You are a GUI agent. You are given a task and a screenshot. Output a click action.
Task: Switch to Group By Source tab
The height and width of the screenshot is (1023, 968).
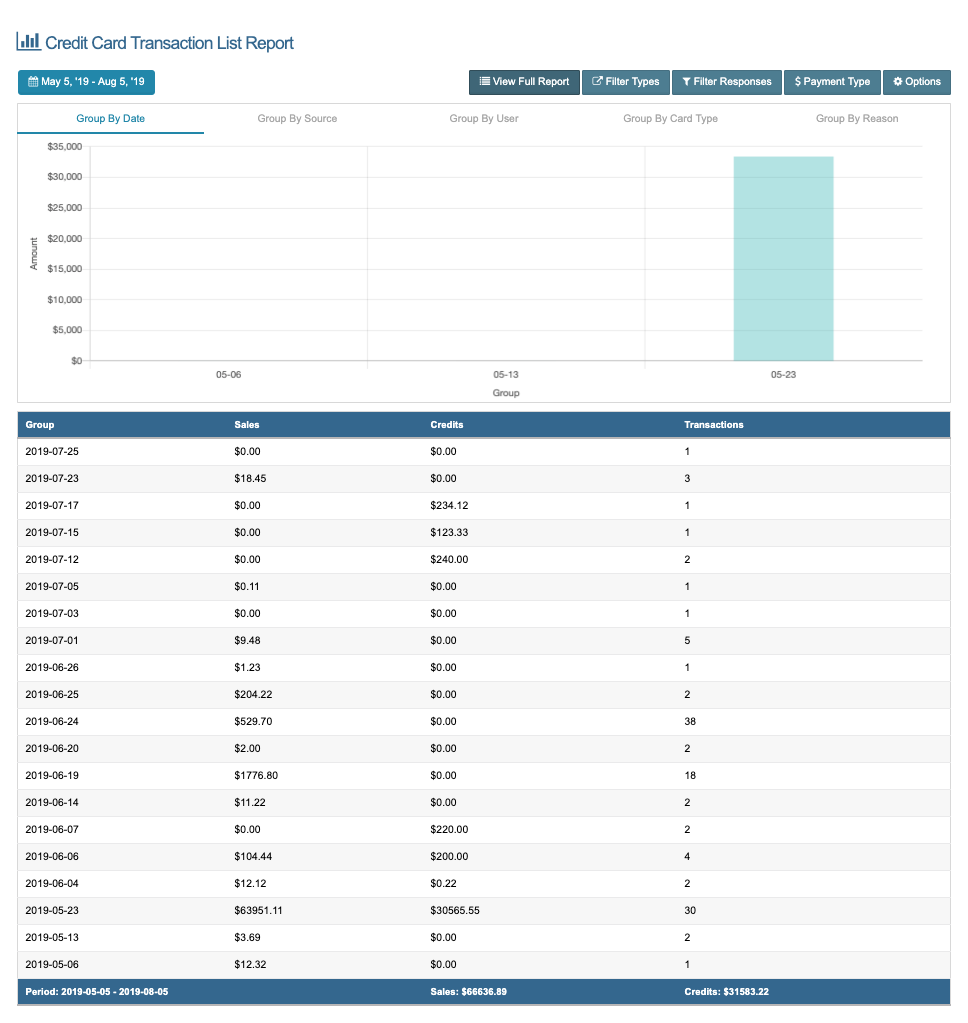click(x=297, y=118)
